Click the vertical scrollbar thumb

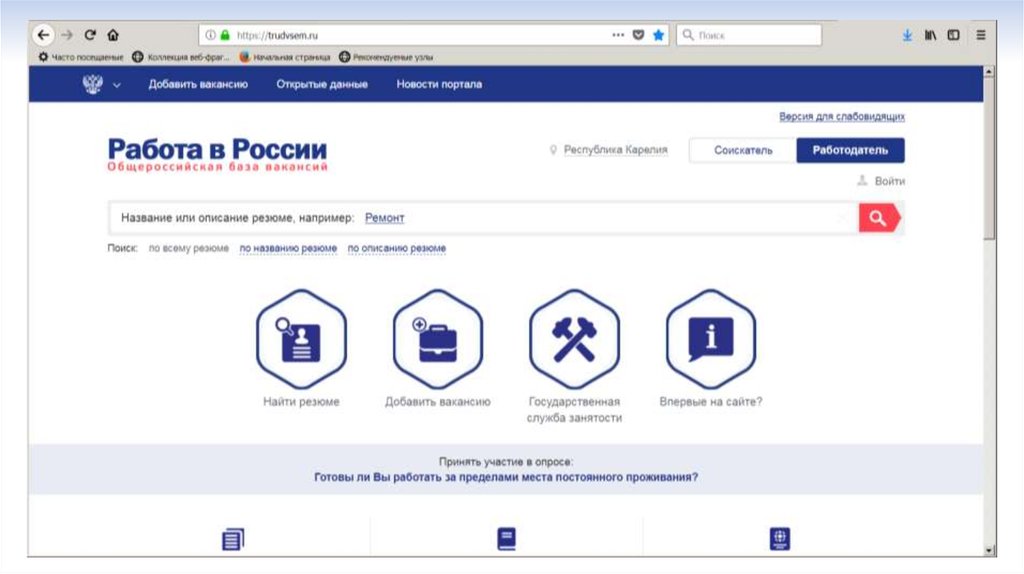(989, 159)
